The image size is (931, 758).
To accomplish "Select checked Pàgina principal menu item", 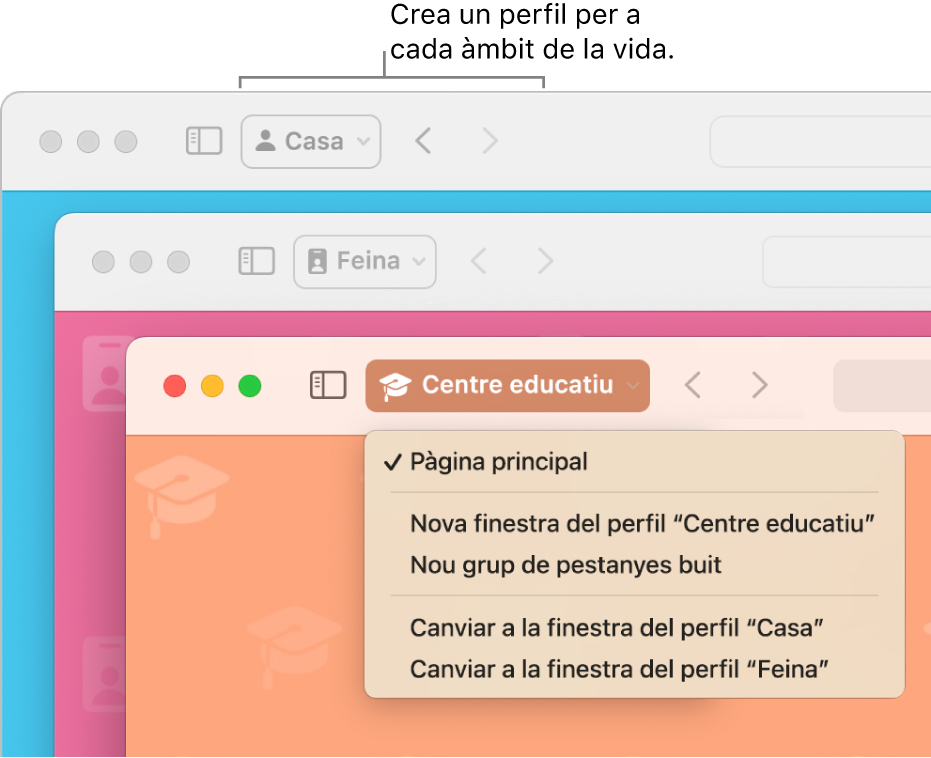I will [499, 462].
